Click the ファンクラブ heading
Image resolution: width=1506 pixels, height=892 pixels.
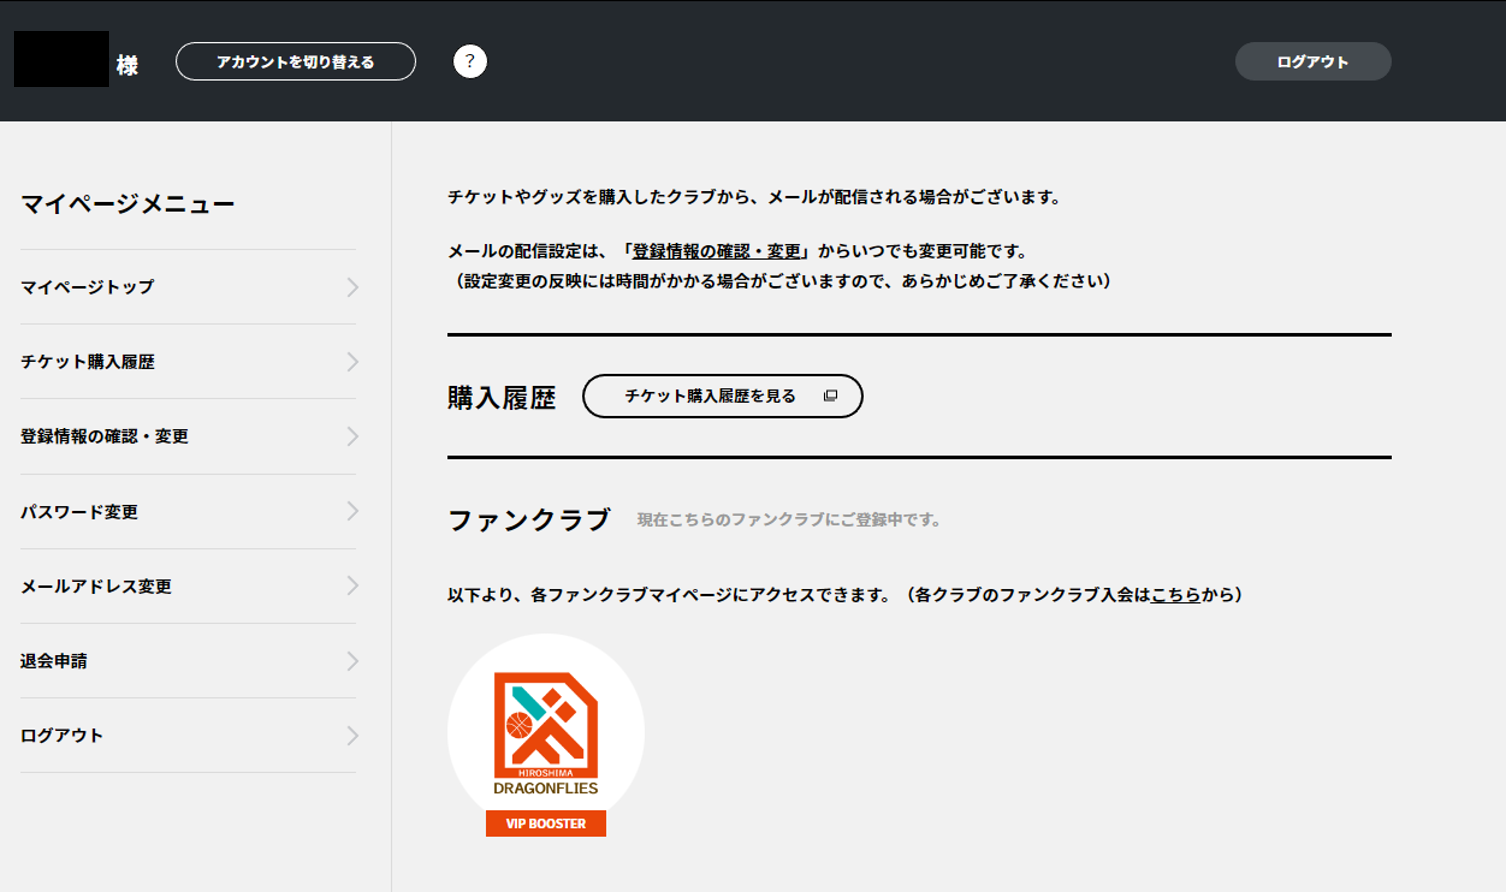(529, 520)
